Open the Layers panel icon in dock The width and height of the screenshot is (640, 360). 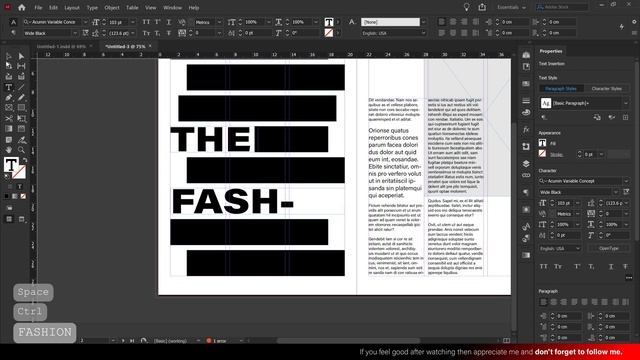pos(526,164)
